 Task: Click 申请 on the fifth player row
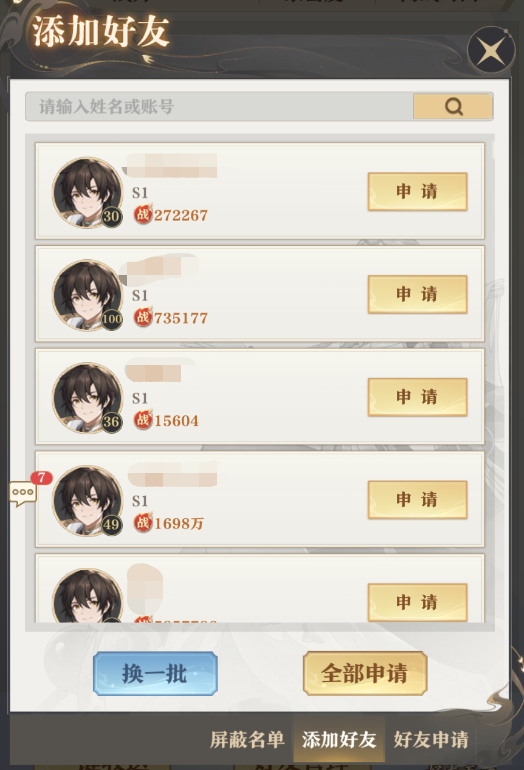pyautogui.click(x=417, y=602)
